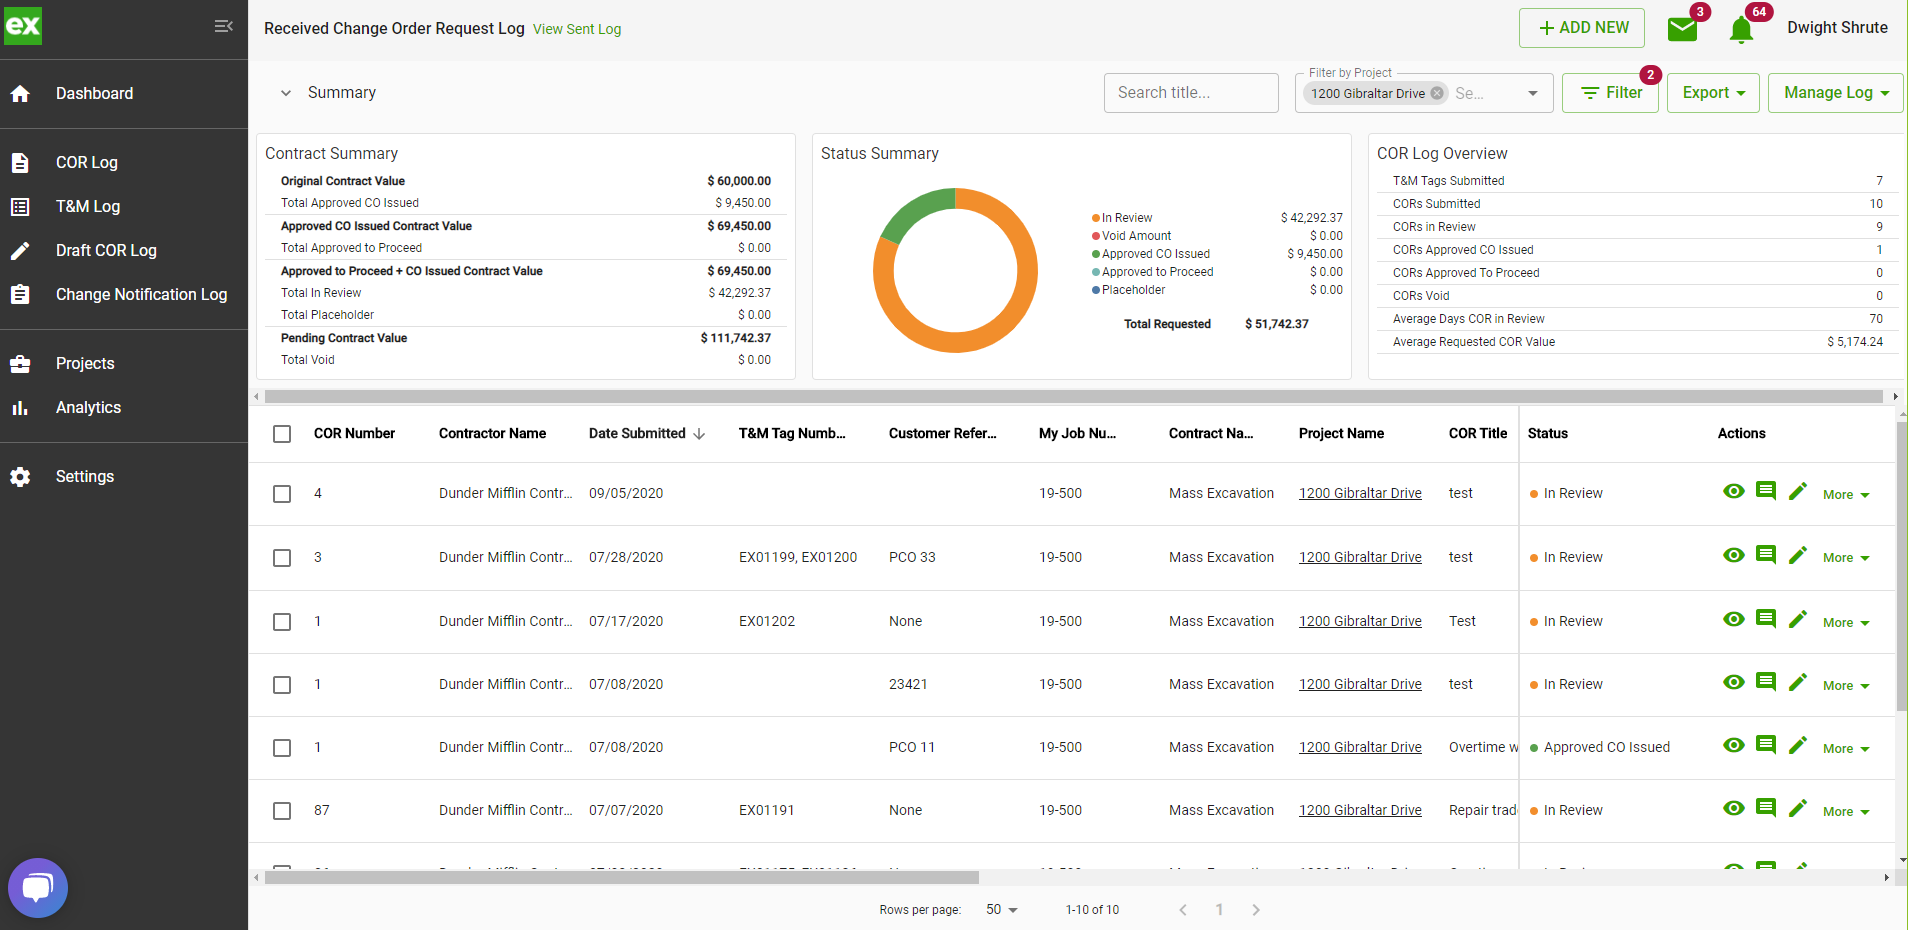Check the checkbox for COR number 87

point(281,811)
